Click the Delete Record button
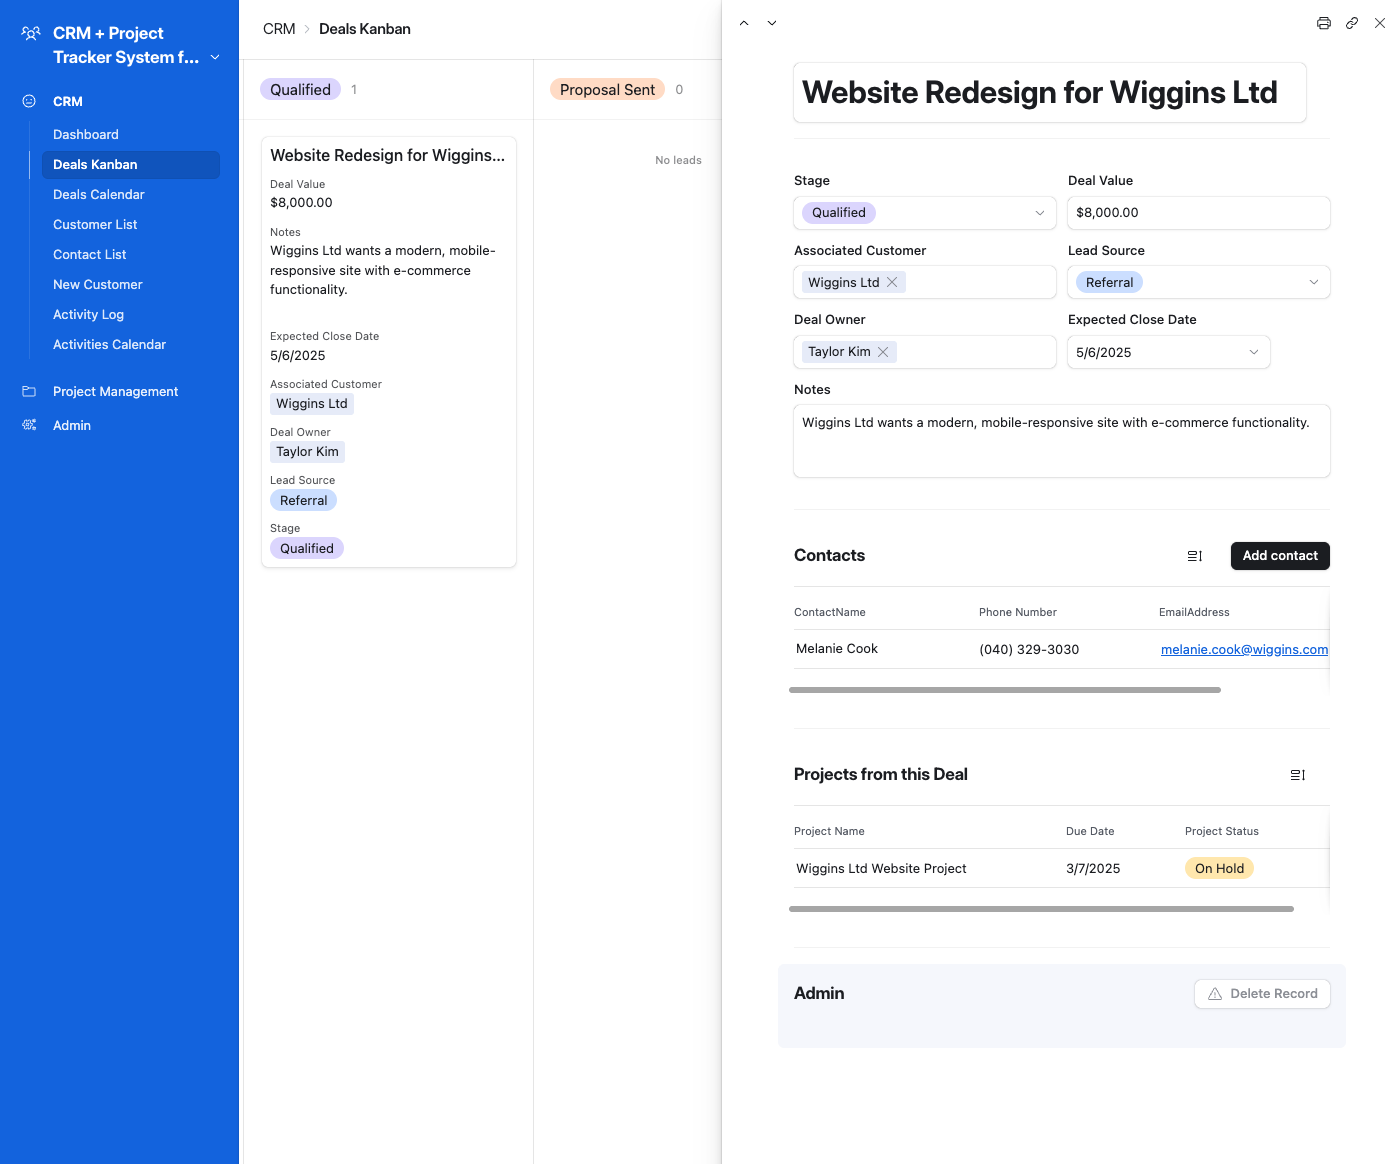 (1262, 993)
